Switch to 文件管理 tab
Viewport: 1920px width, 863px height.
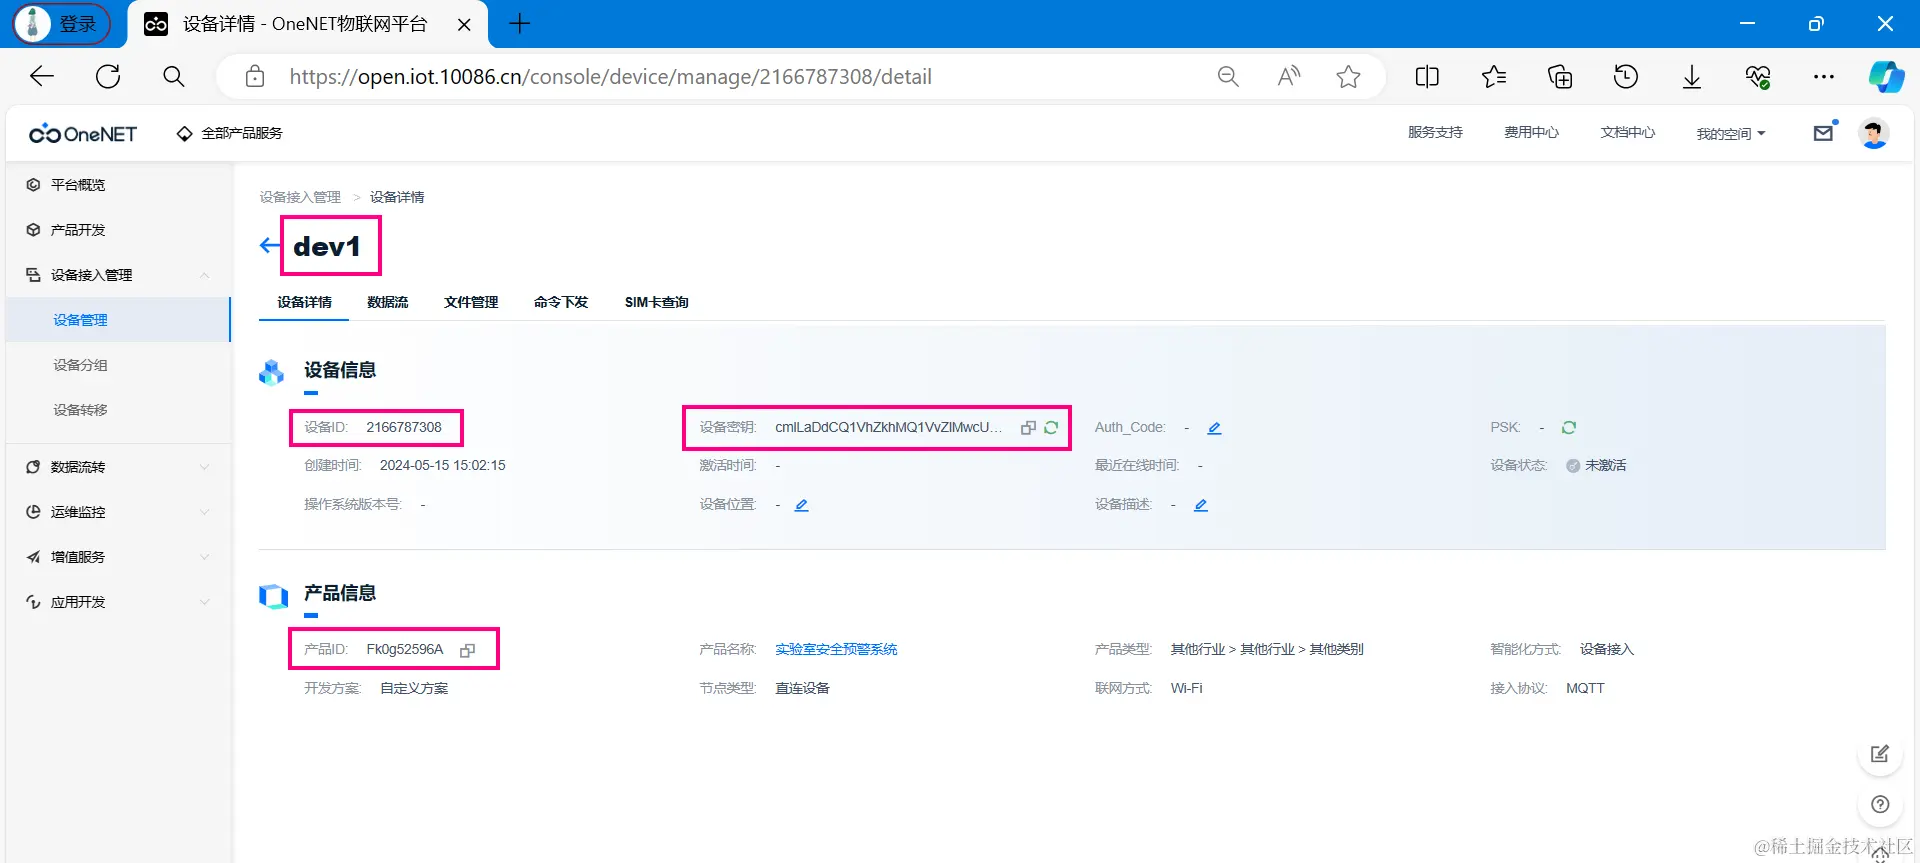pos(471,302)
